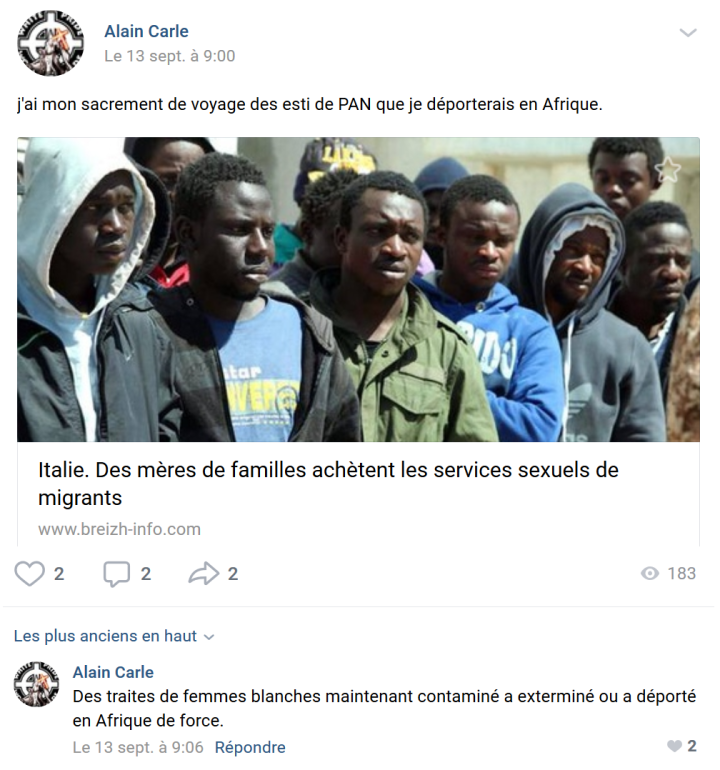
Task: Click the comment like count number
Action: (692, 746)
